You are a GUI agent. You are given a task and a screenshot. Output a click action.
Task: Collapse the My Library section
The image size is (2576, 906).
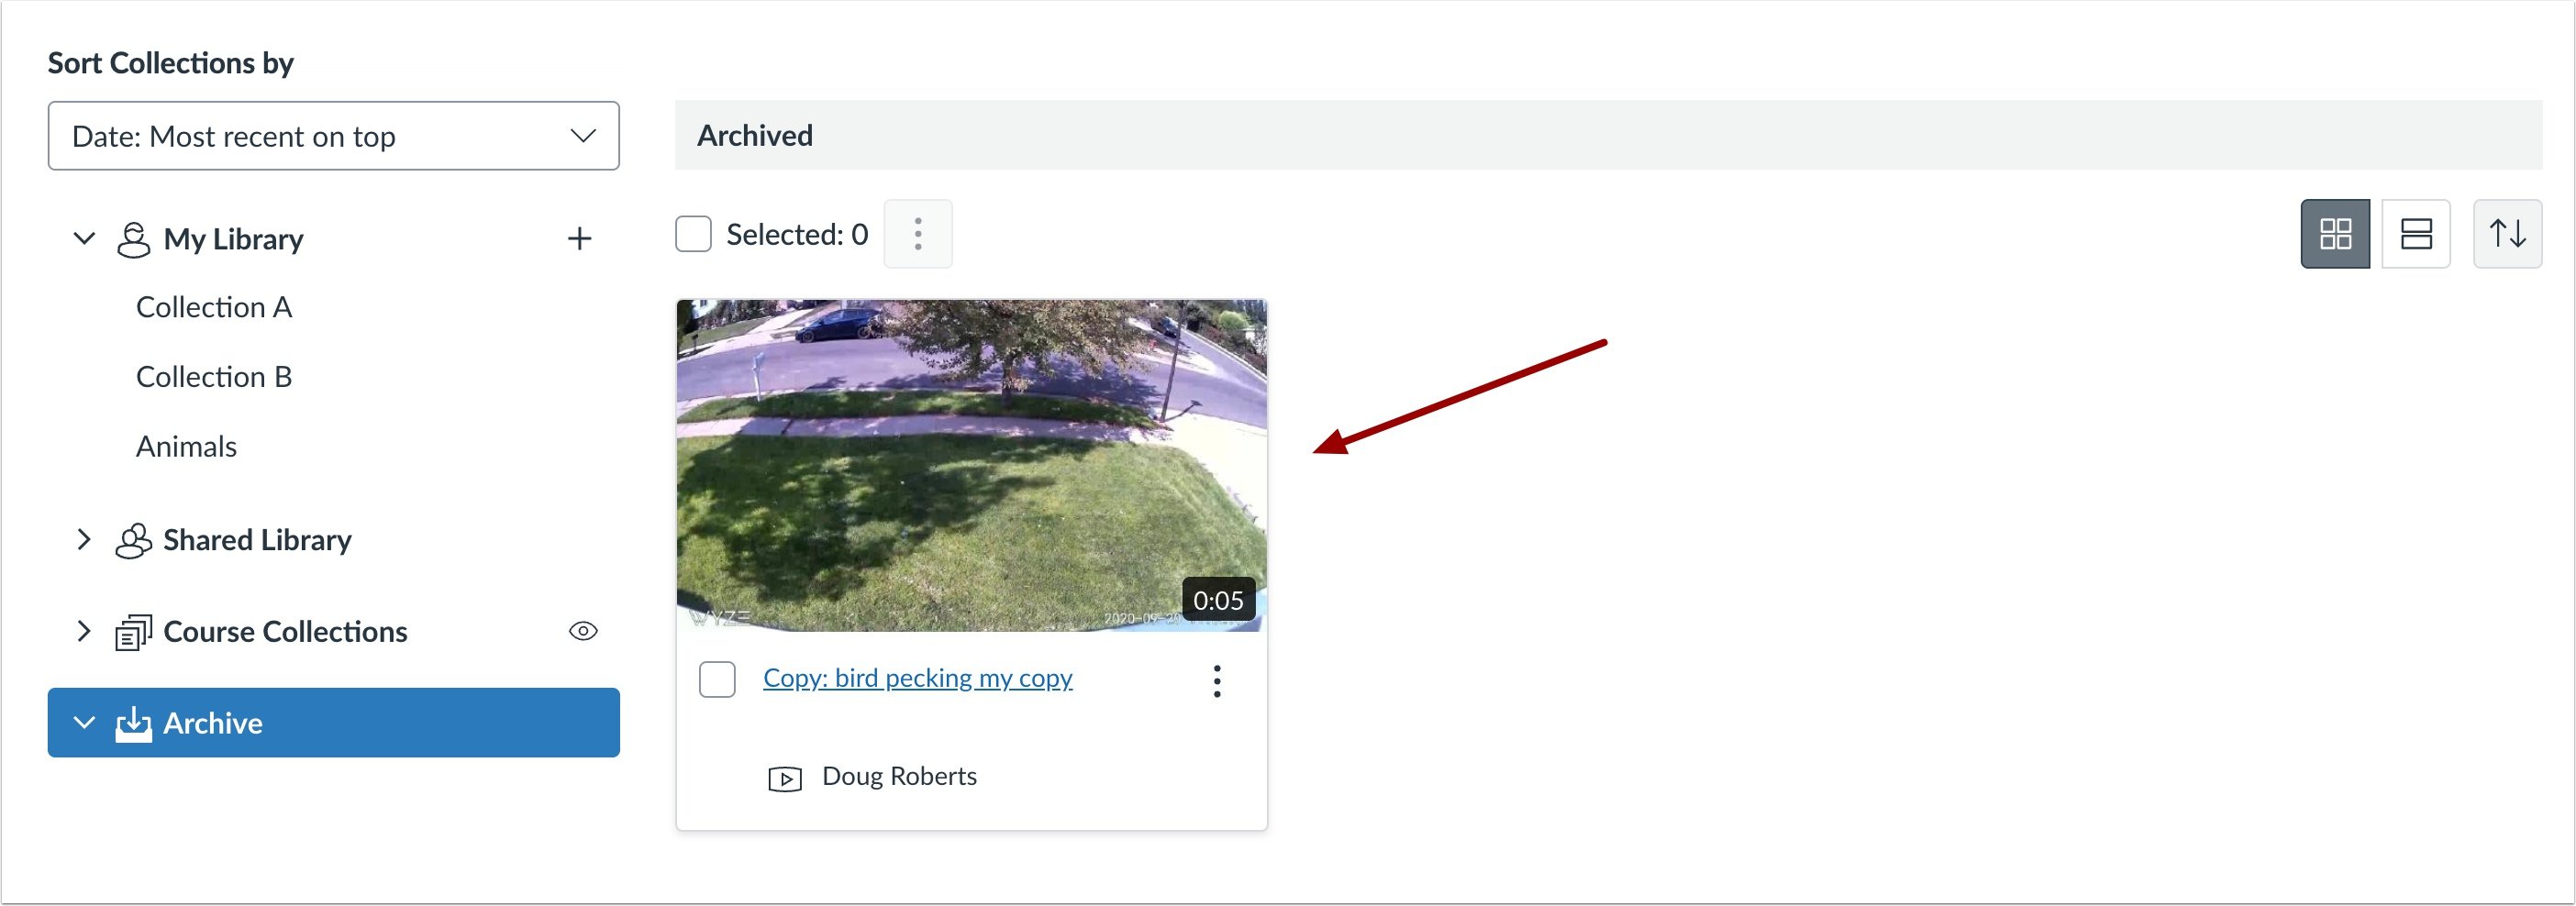84,238
